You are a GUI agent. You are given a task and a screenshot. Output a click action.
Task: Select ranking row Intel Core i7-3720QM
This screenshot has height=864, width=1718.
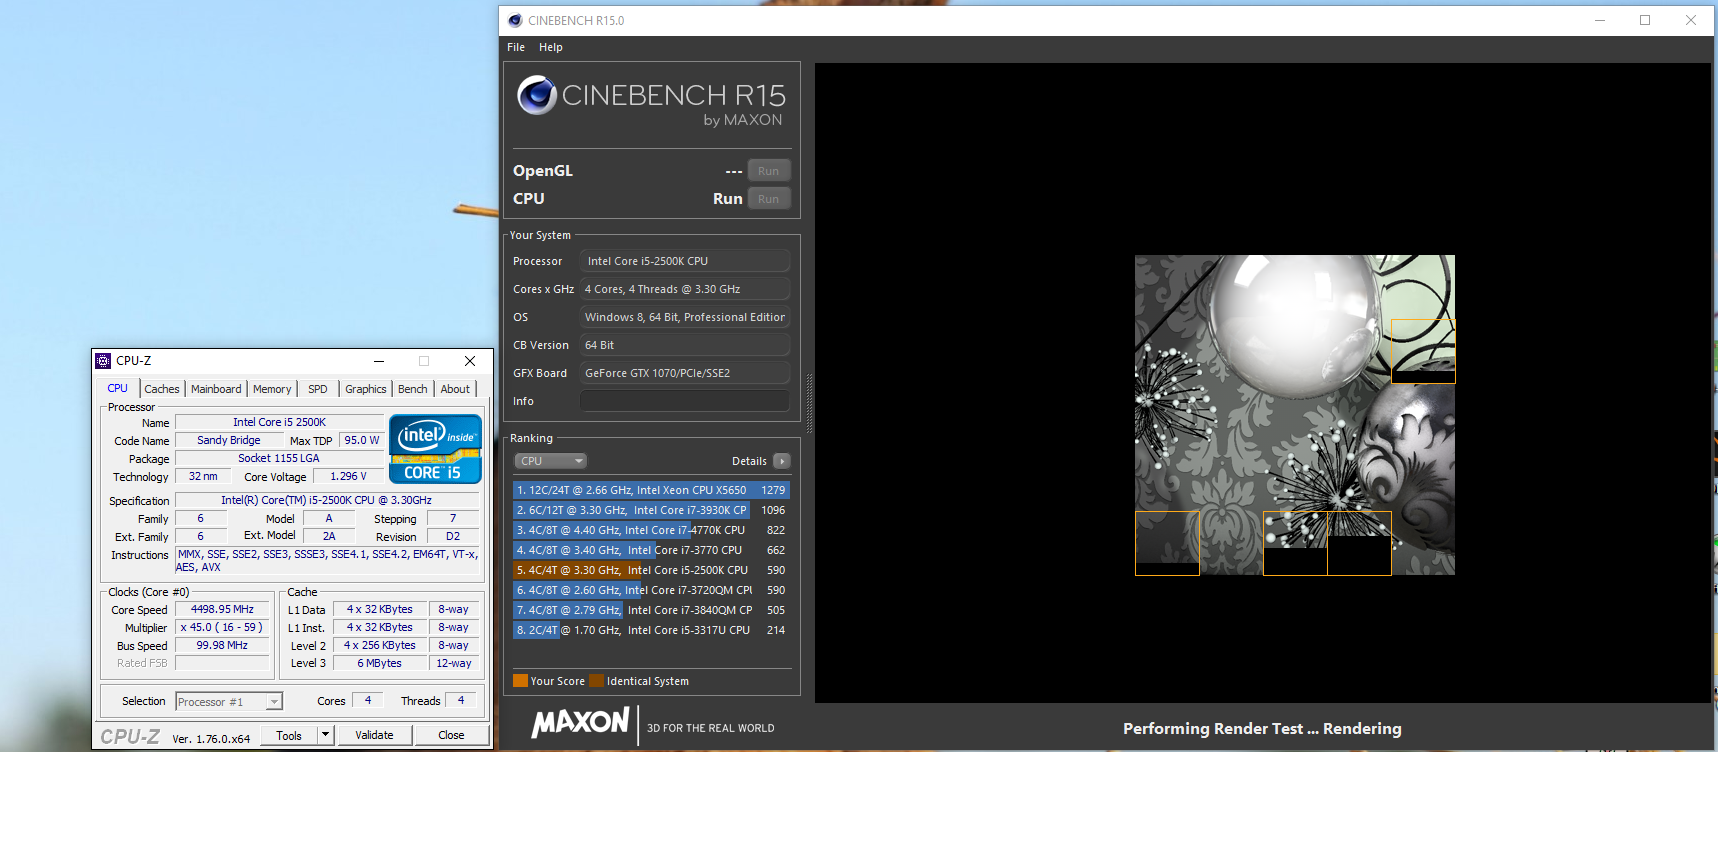pyautogui.click(x=651, y=590)
